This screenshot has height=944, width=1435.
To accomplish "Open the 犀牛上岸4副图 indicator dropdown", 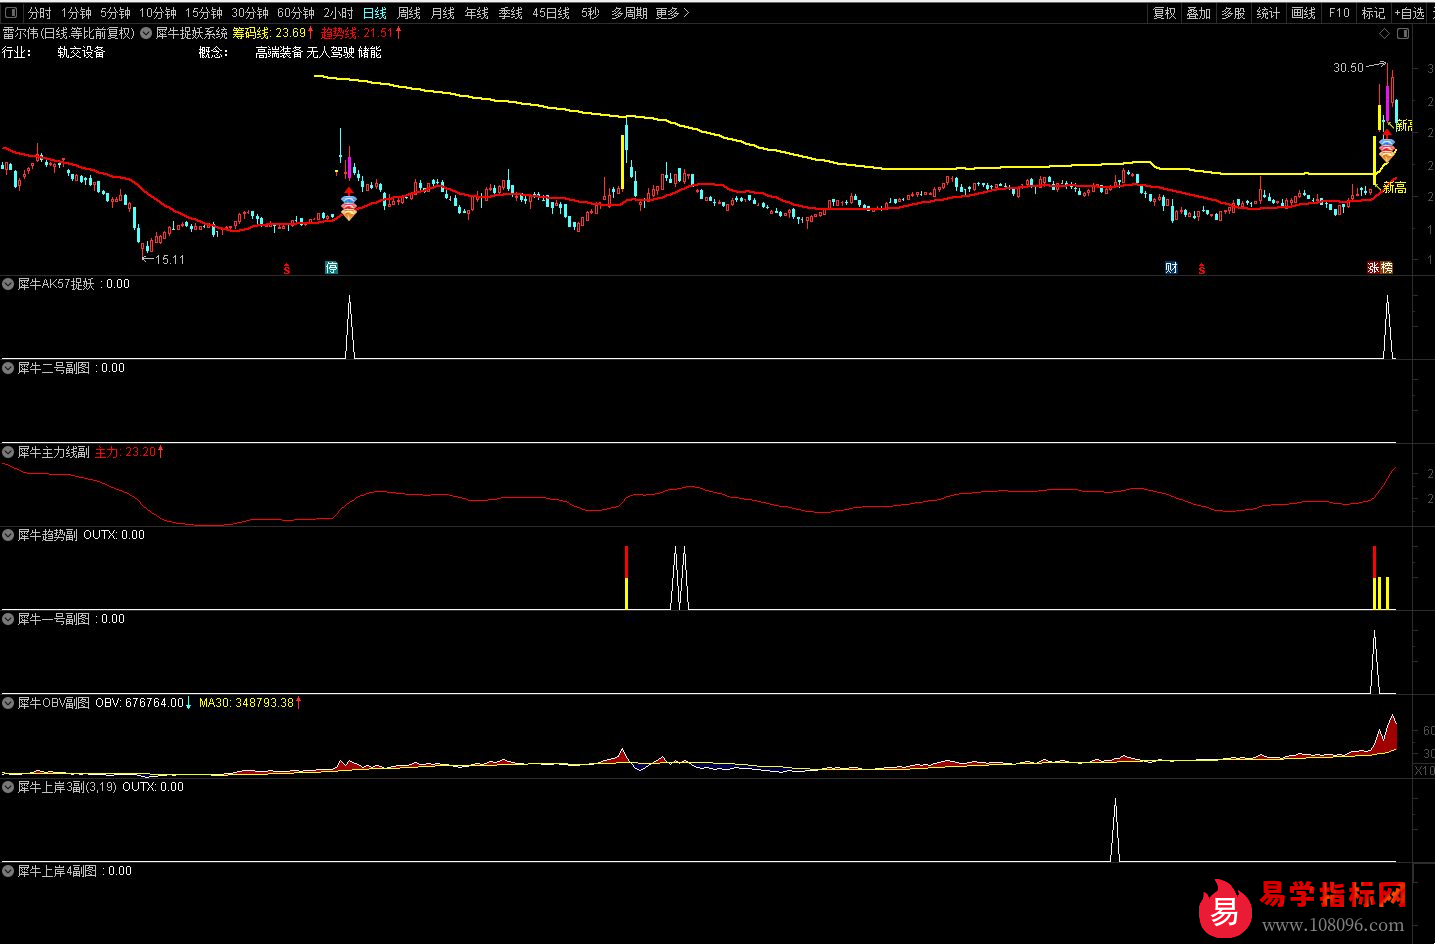I will click(9, 871).
